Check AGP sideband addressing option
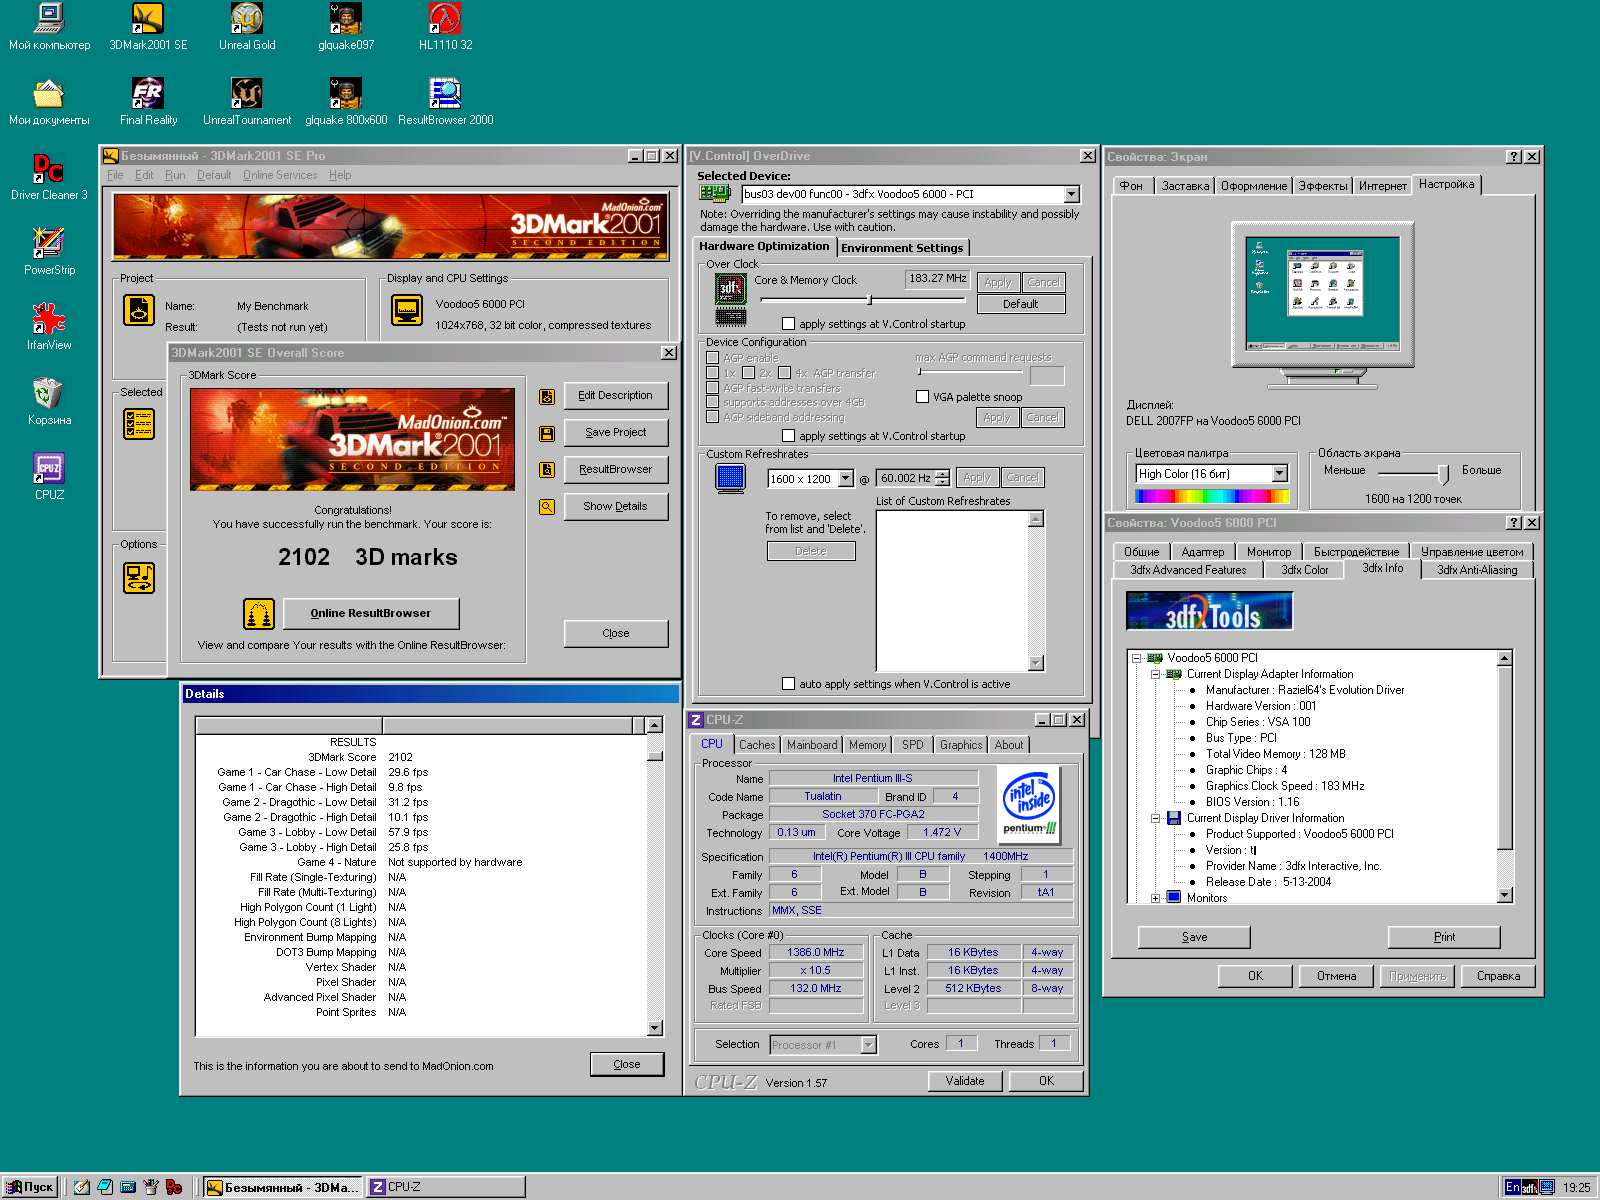The height and width of the screenshot is (1200, 1600). [712, 417]
